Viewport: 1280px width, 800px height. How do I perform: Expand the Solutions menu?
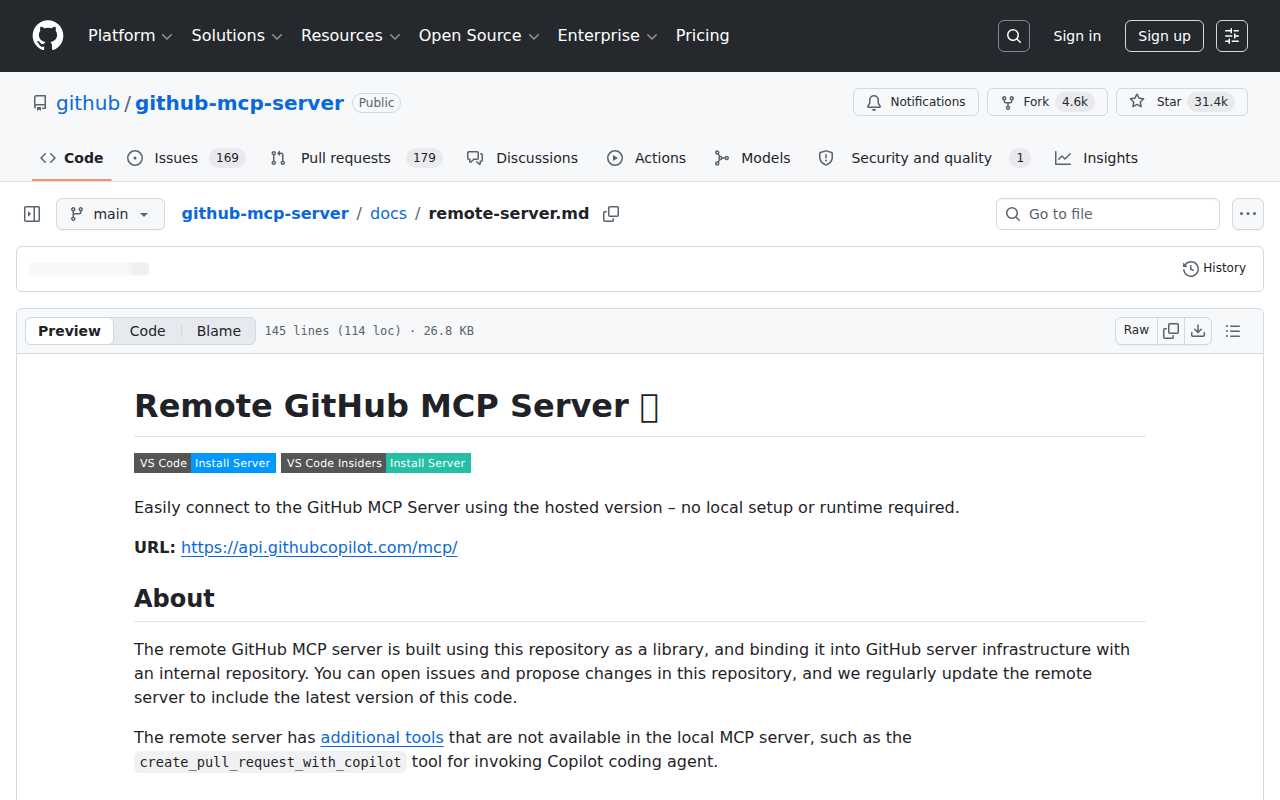237,36
